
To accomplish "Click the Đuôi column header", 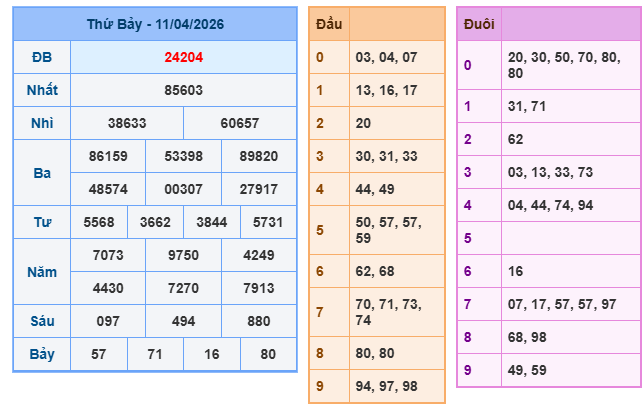I will (x=479, y=24).
